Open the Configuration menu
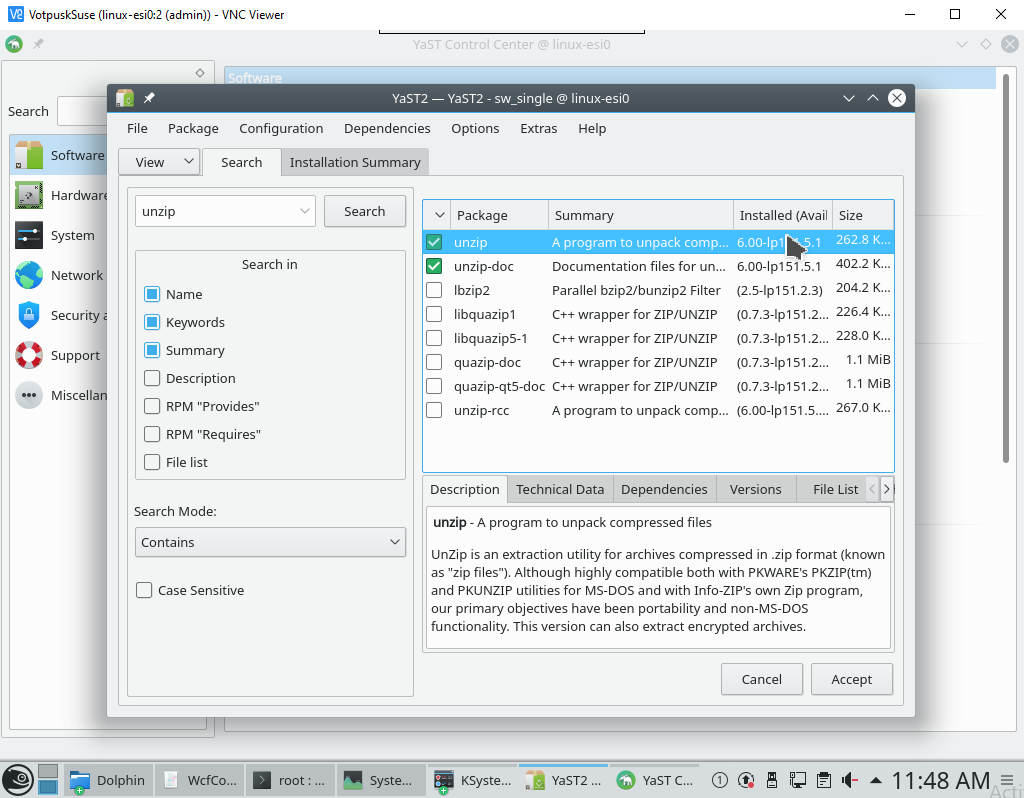1024x798 pixels. coord(281,128)
